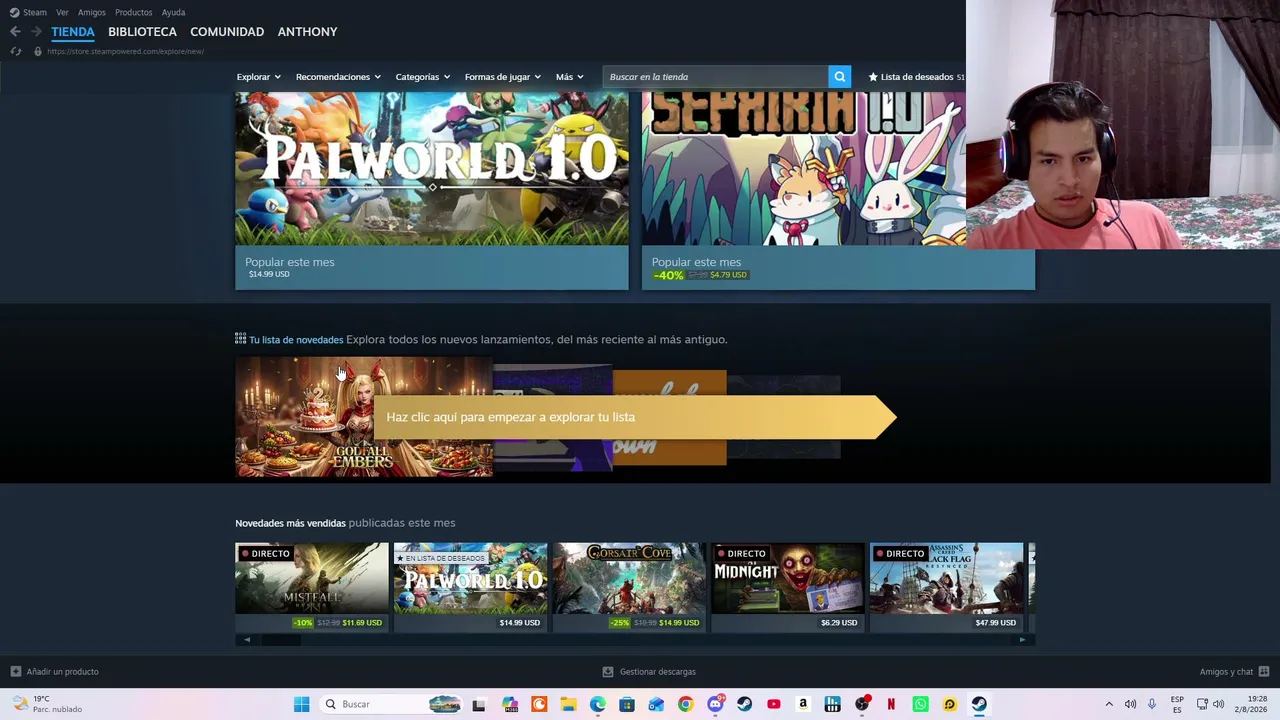Open the Windows Start menu
Image resolution: width=1280 pixels, height=720 pixels.
coord(301,704)
